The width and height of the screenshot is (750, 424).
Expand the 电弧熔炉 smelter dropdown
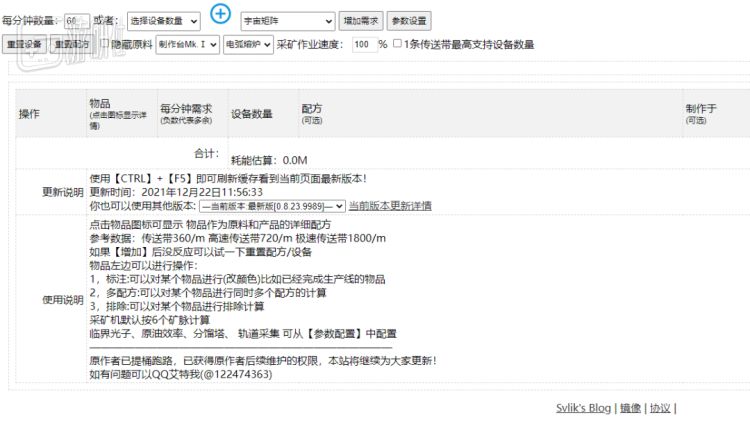248,45
